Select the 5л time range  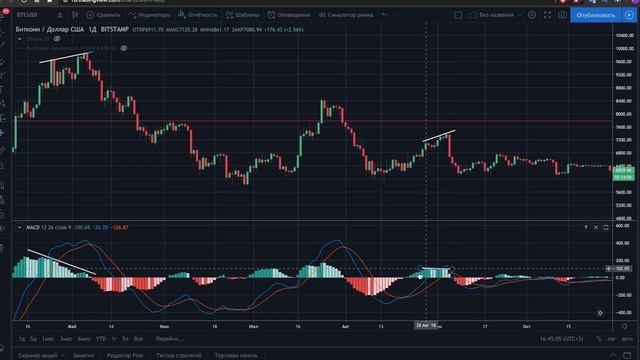(125, 339)
